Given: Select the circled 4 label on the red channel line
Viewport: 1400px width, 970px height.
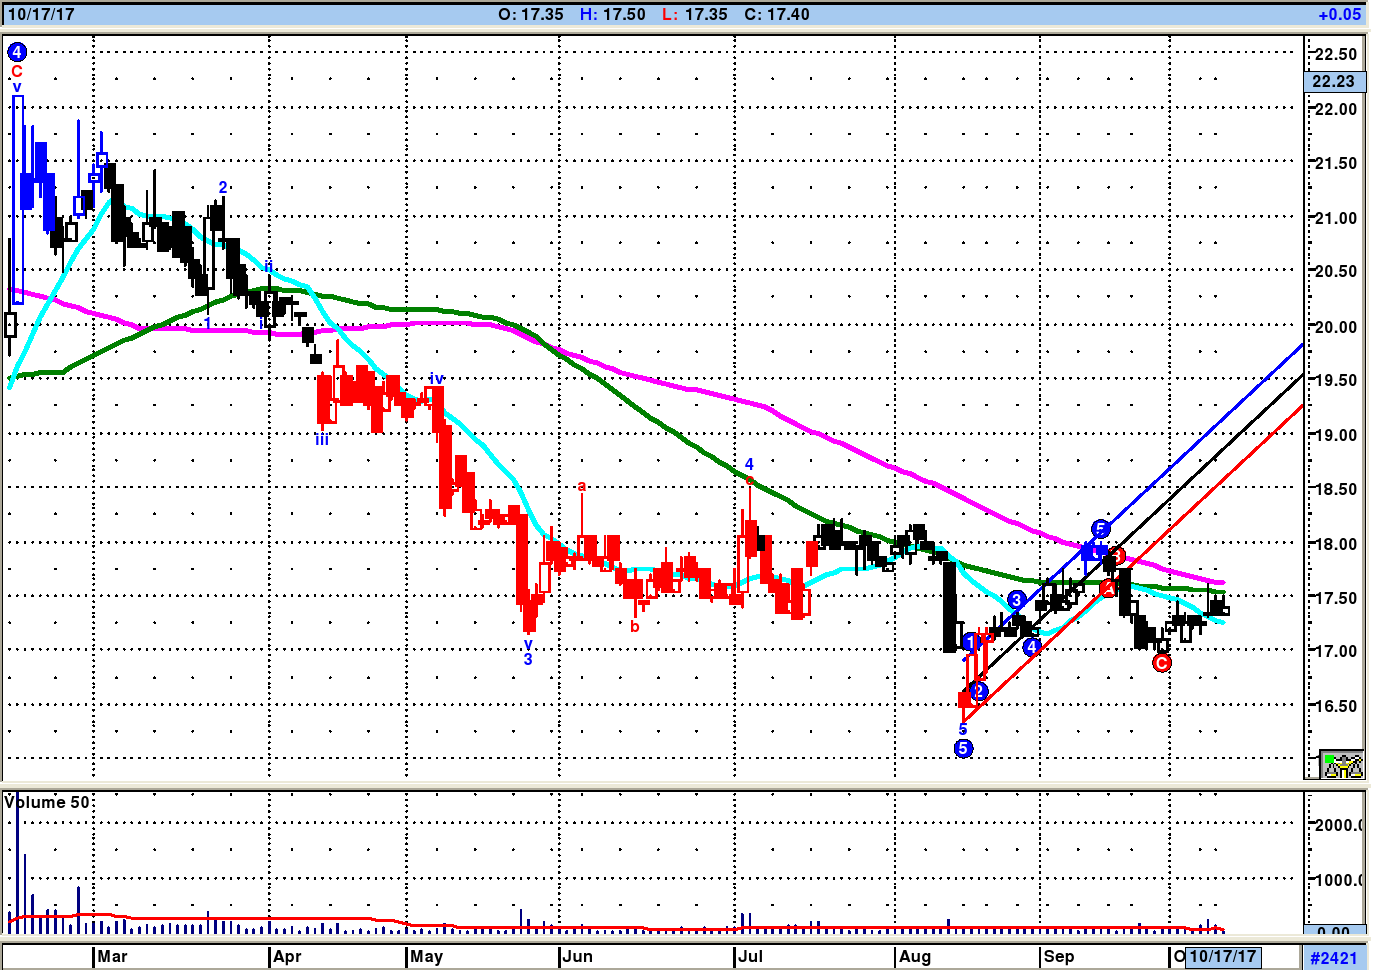Looking at the screenshot, I should (x=1032, y=647).
